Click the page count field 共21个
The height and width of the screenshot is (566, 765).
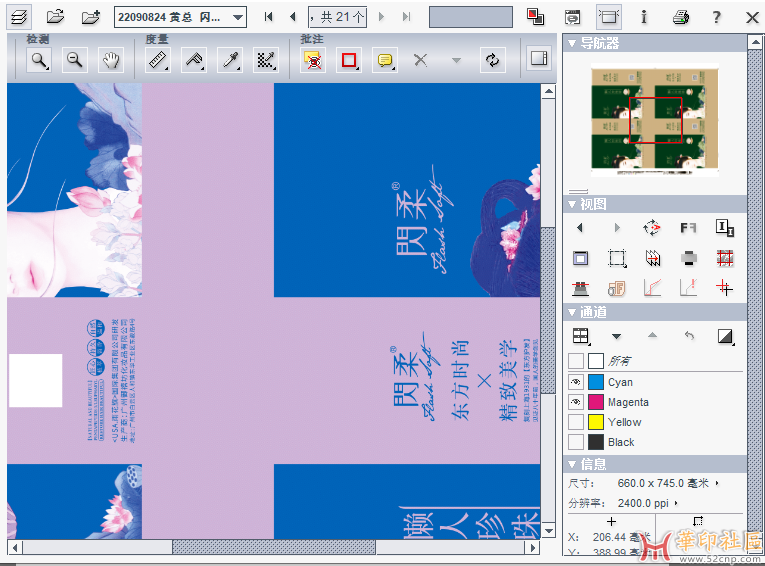click(x=338, y=17)
